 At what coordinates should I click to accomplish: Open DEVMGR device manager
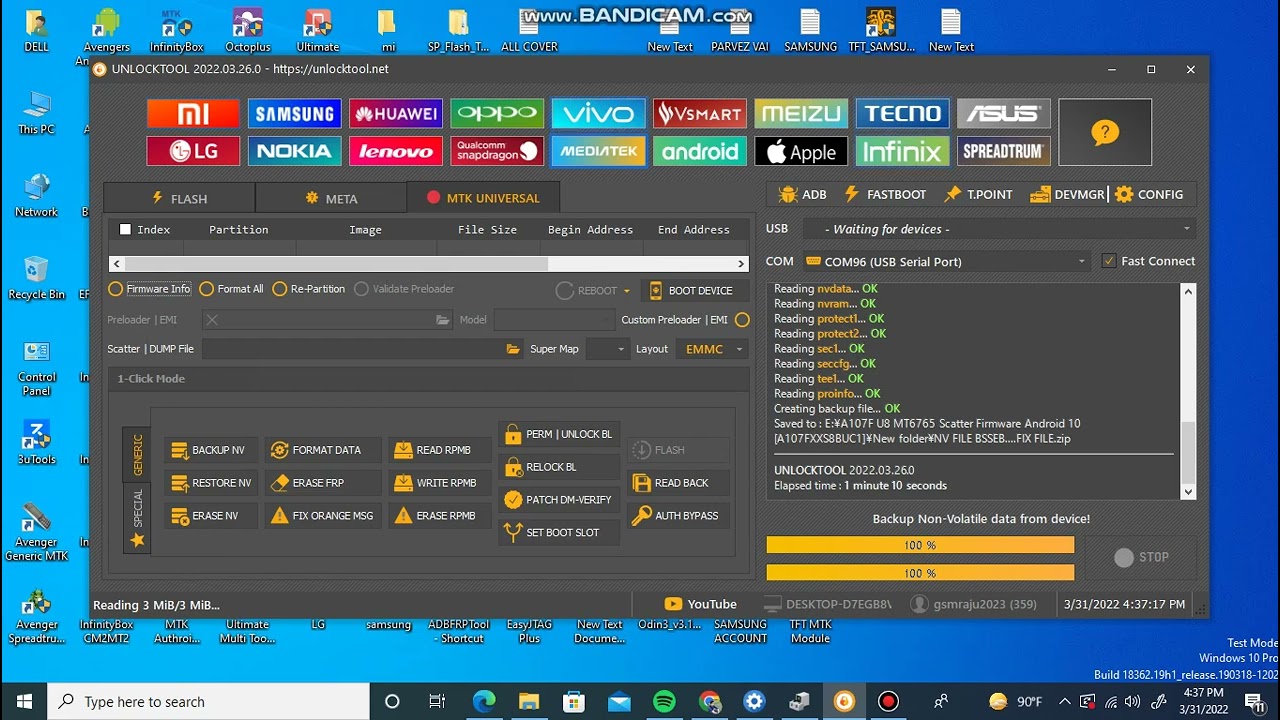(1066, 194)
